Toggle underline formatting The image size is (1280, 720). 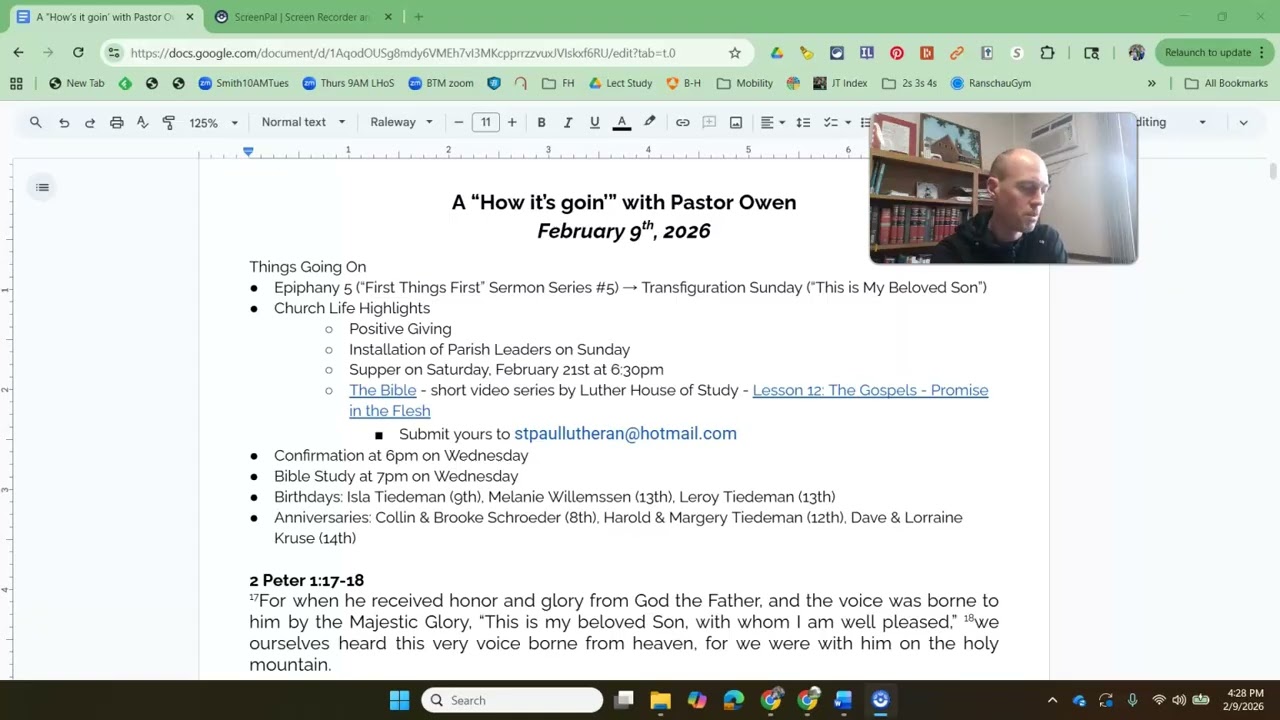[x=595, y=122]
